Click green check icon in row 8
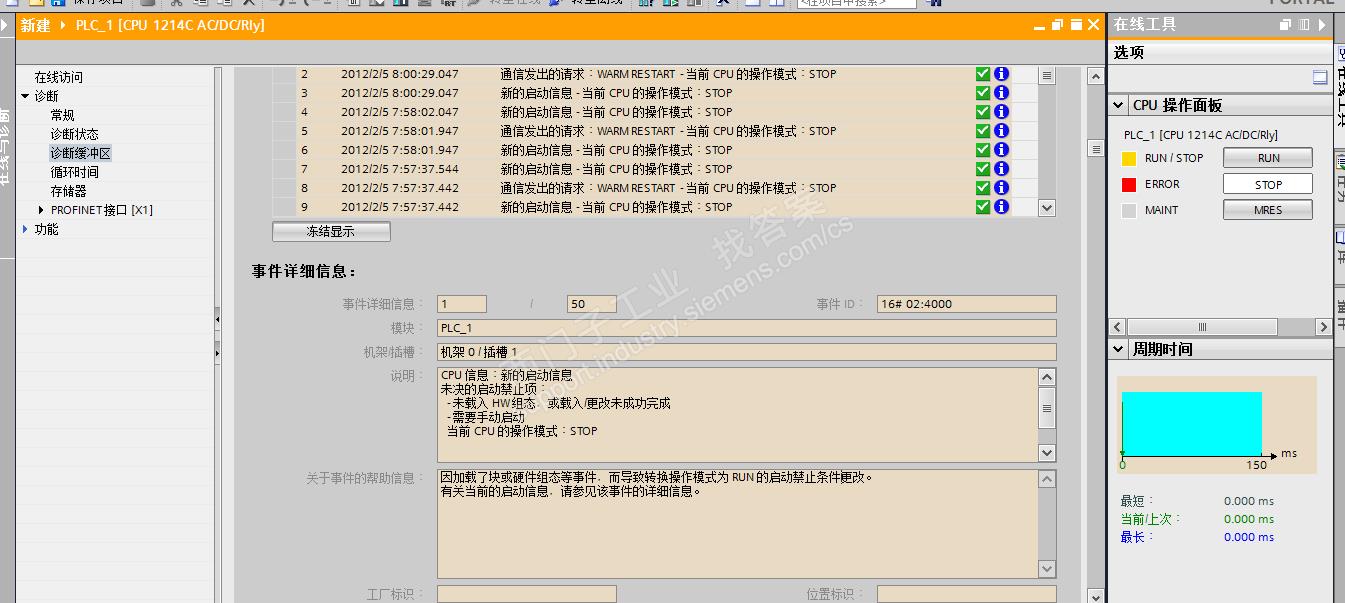1345x603 pixels. [x=983, y=188]
